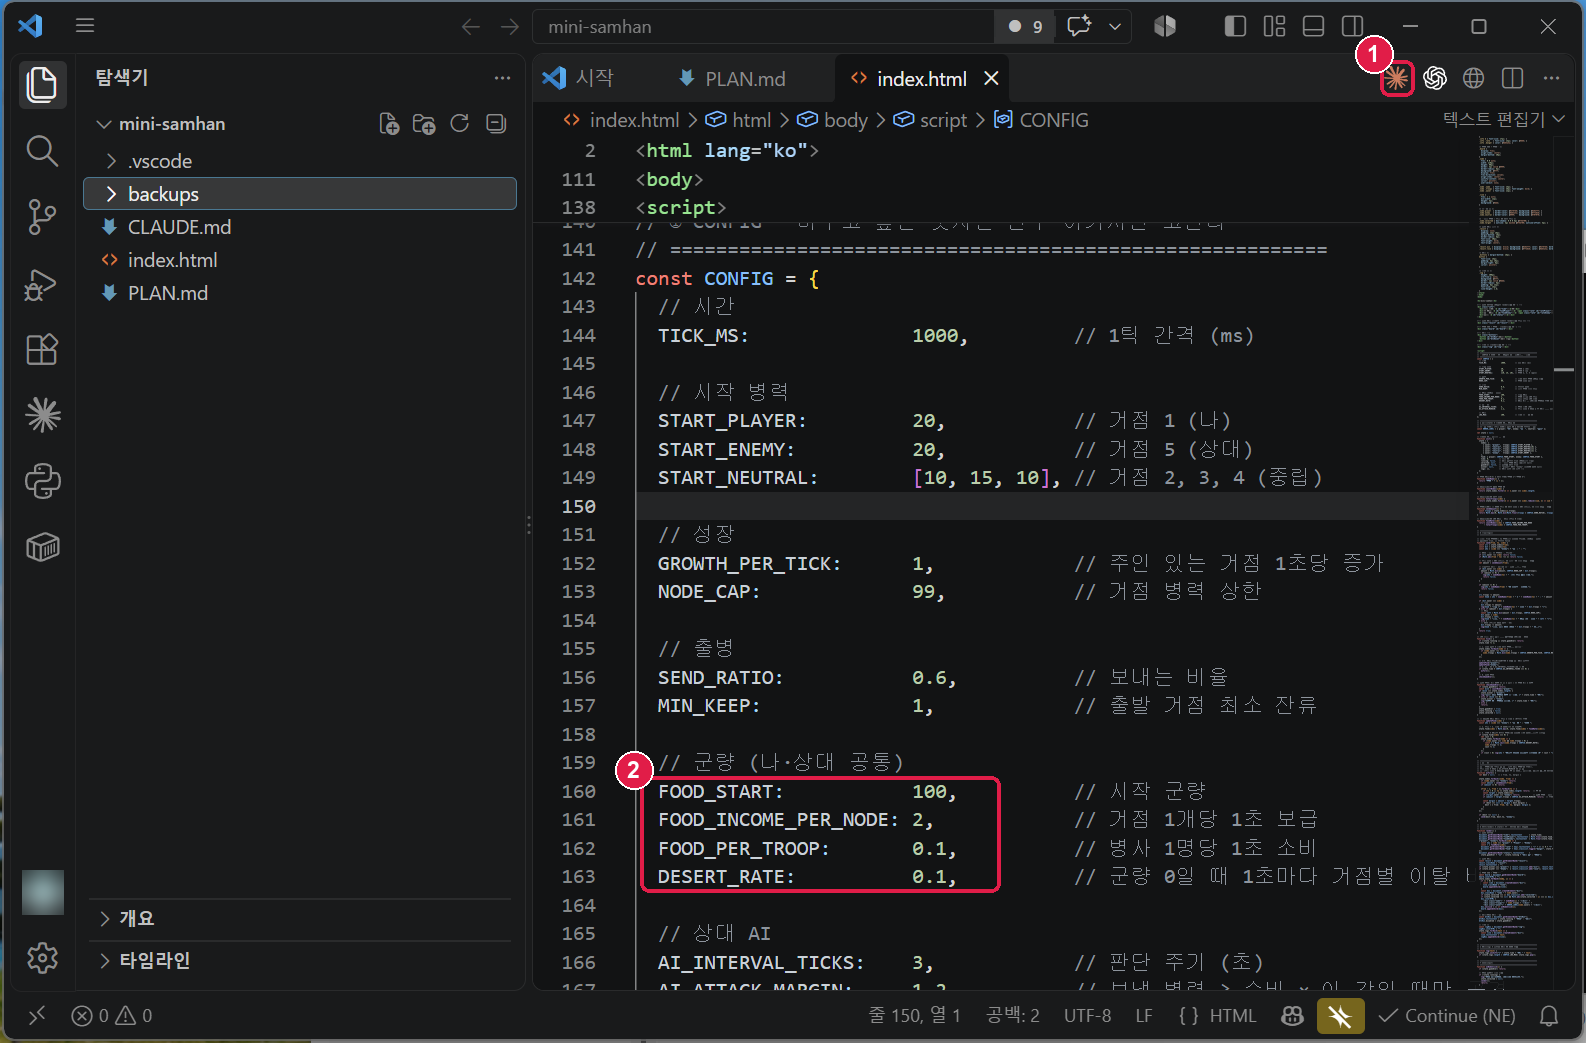
Task: Click the hexagon icon in title bar
Action: [x=1165, y=27]
